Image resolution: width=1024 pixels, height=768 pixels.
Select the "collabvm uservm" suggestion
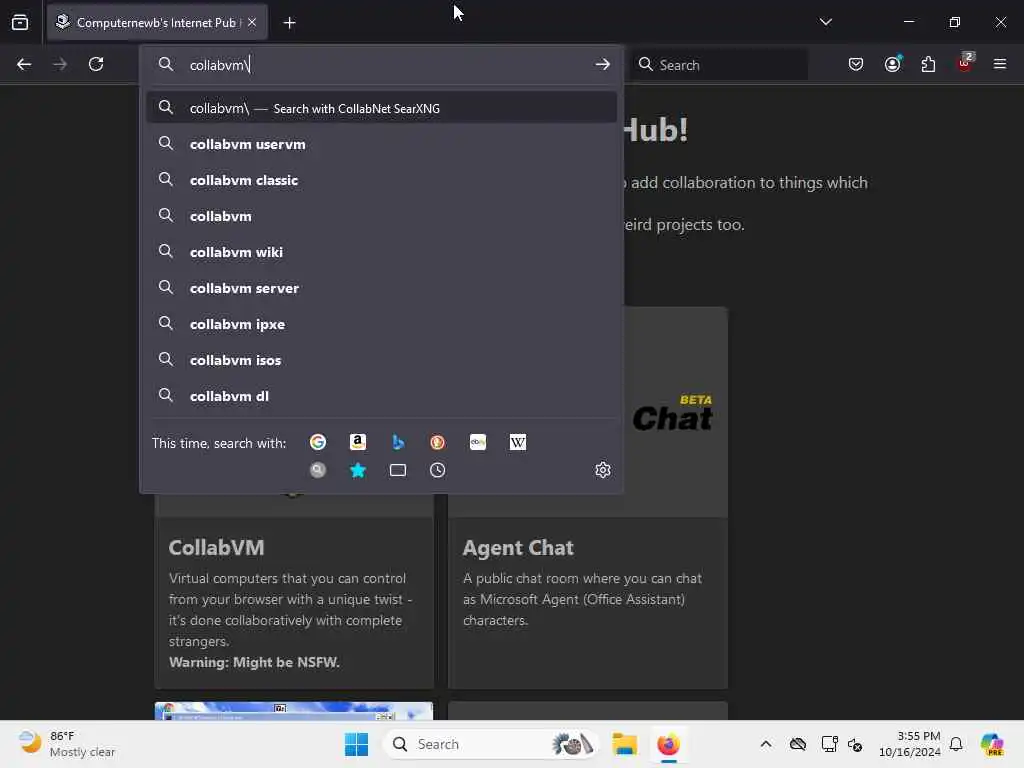pos(381,144)
